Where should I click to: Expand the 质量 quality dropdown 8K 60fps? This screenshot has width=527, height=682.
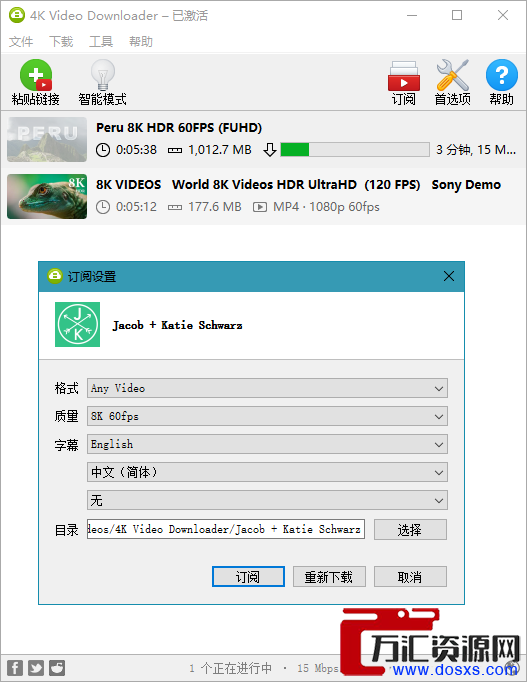(x=267, y=416)
